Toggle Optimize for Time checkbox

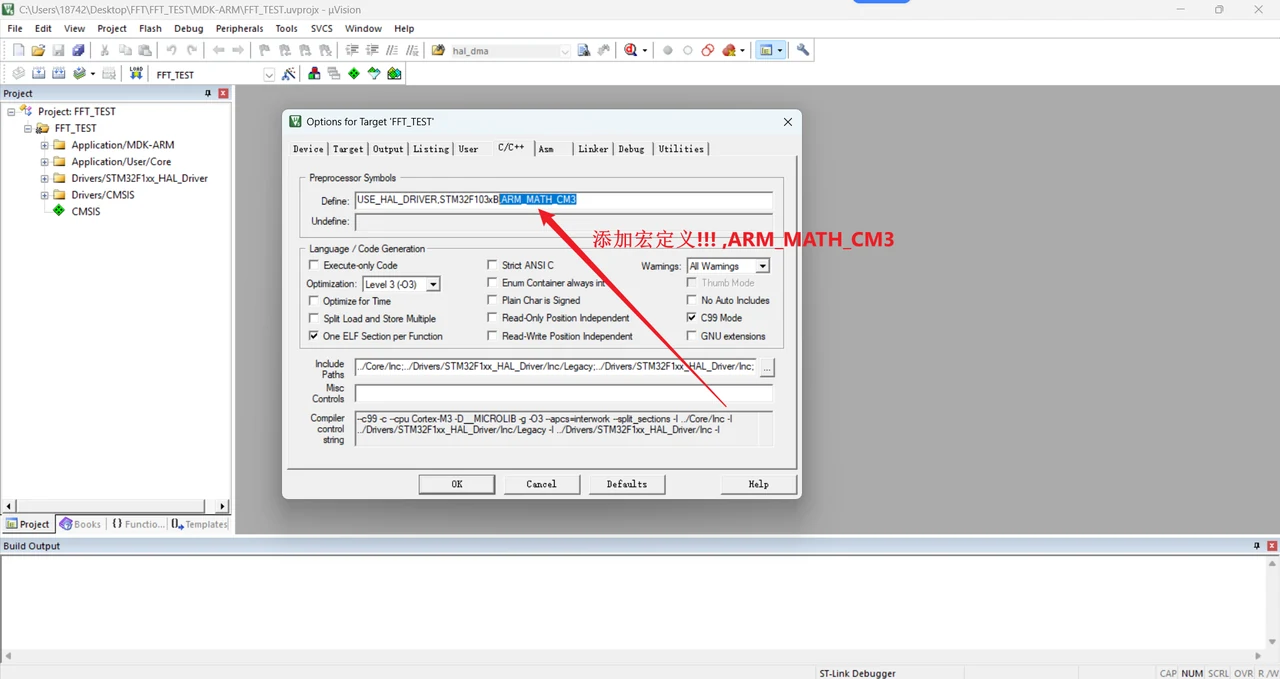(314, 301)
